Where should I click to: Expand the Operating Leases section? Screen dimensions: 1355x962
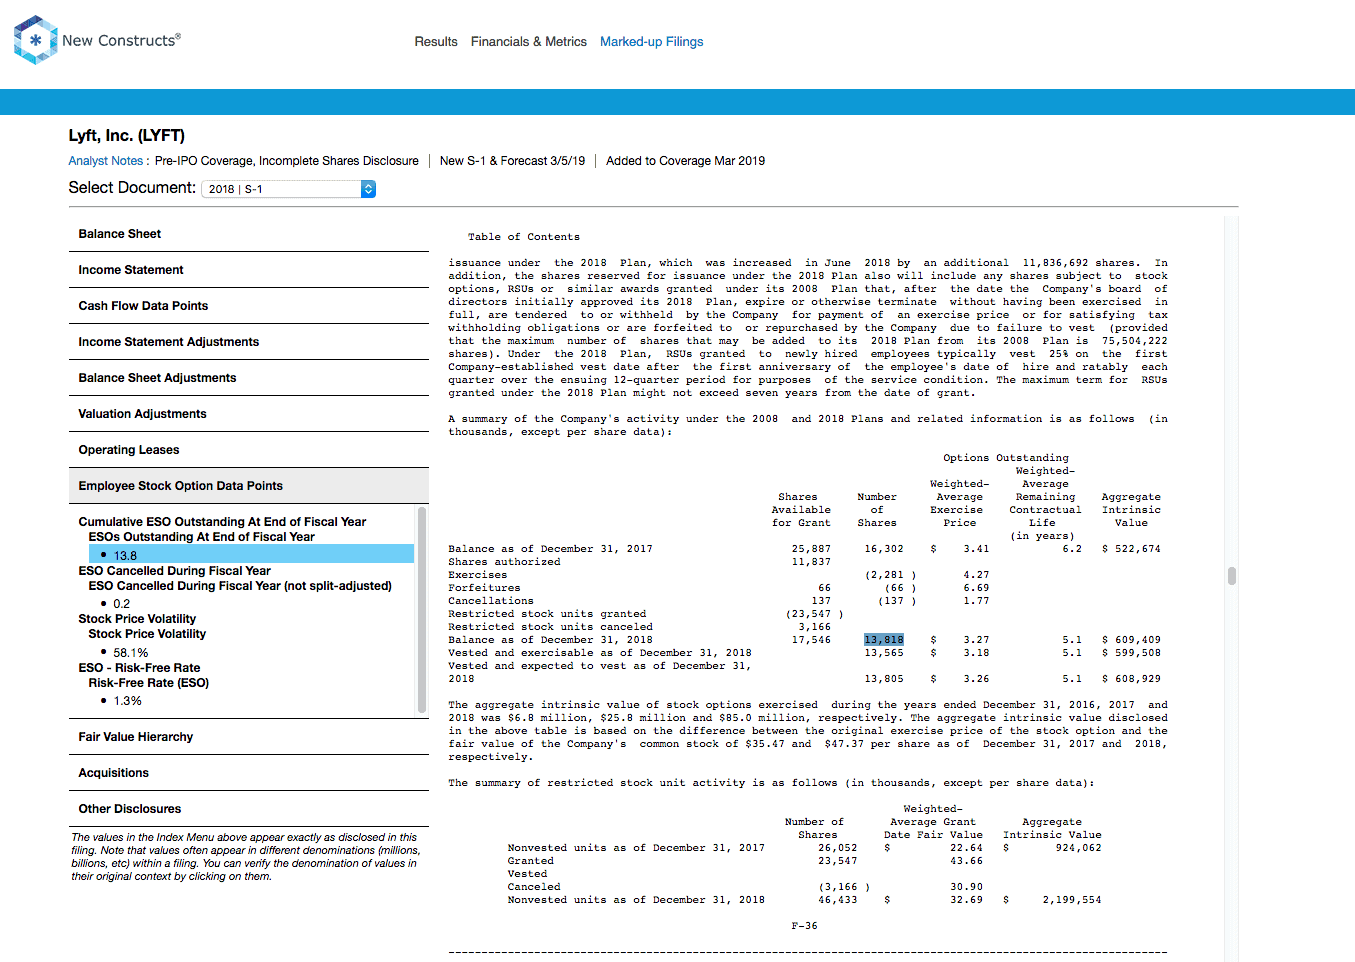coord(249,450)
